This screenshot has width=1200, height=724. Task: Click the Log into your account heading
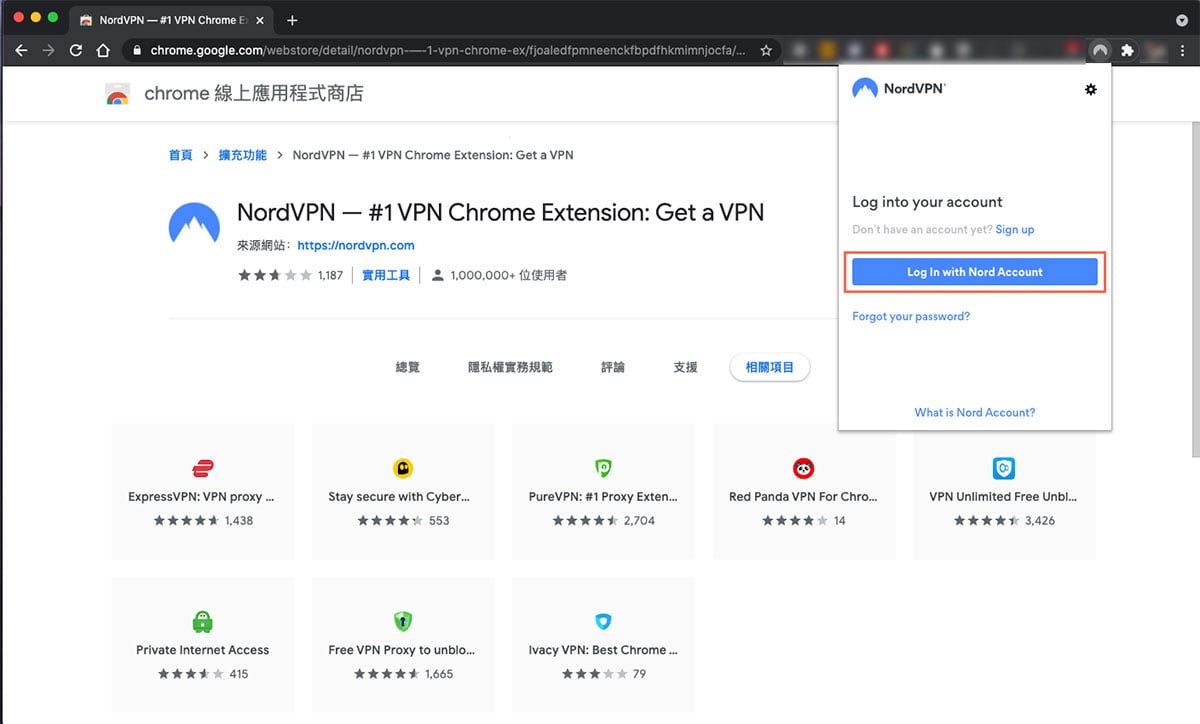[x=927, y=202]
